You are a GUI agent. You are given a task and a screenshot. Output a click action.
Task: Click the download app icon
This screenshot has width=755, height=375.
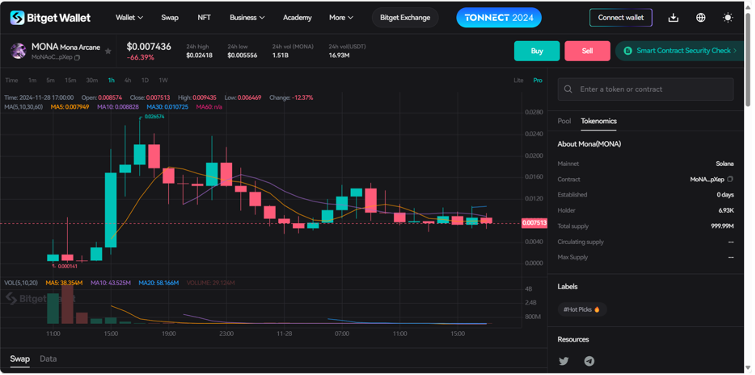(674, 18)
